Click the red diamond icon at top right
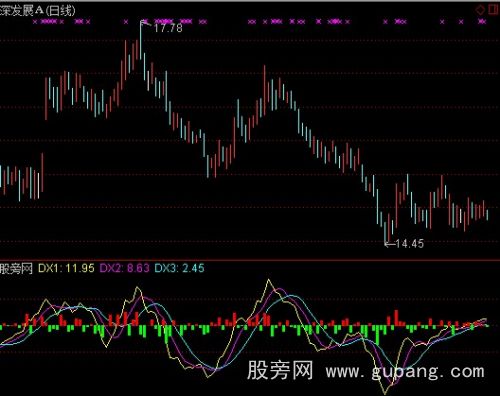This screenshot has width=500, height=396. click(480, 10)
